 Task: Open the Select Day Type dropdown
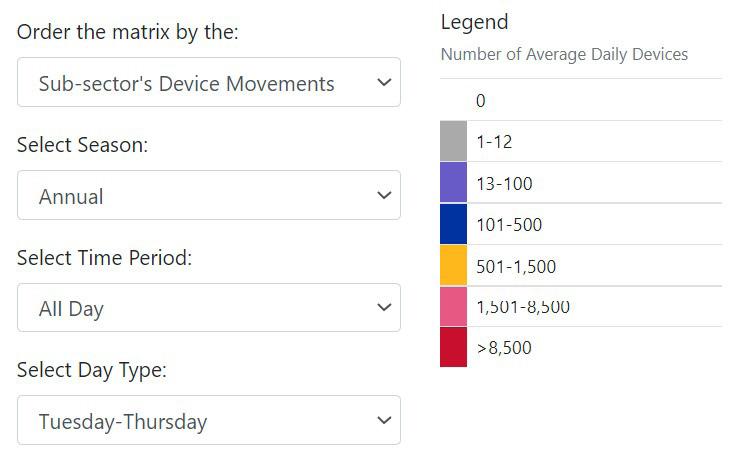tap(208, 421)
